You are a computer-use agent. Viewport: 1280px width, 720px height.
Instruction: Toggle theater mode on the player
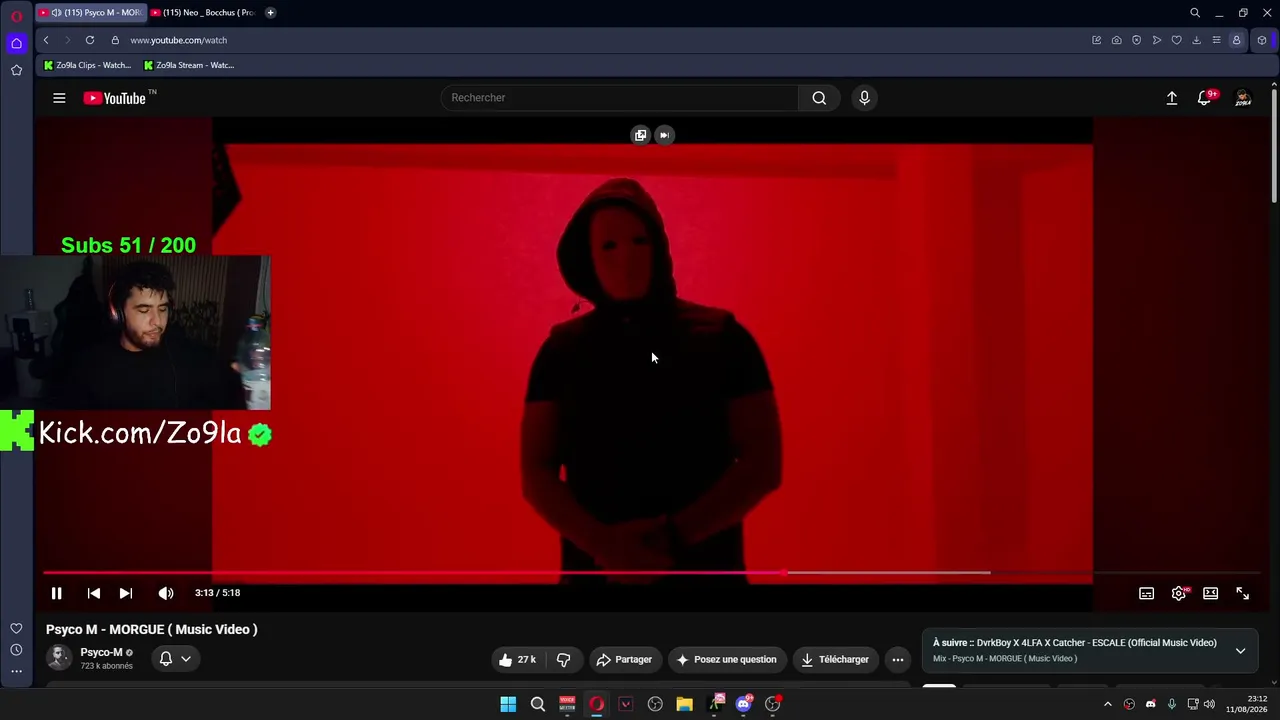pos(1211,593)
